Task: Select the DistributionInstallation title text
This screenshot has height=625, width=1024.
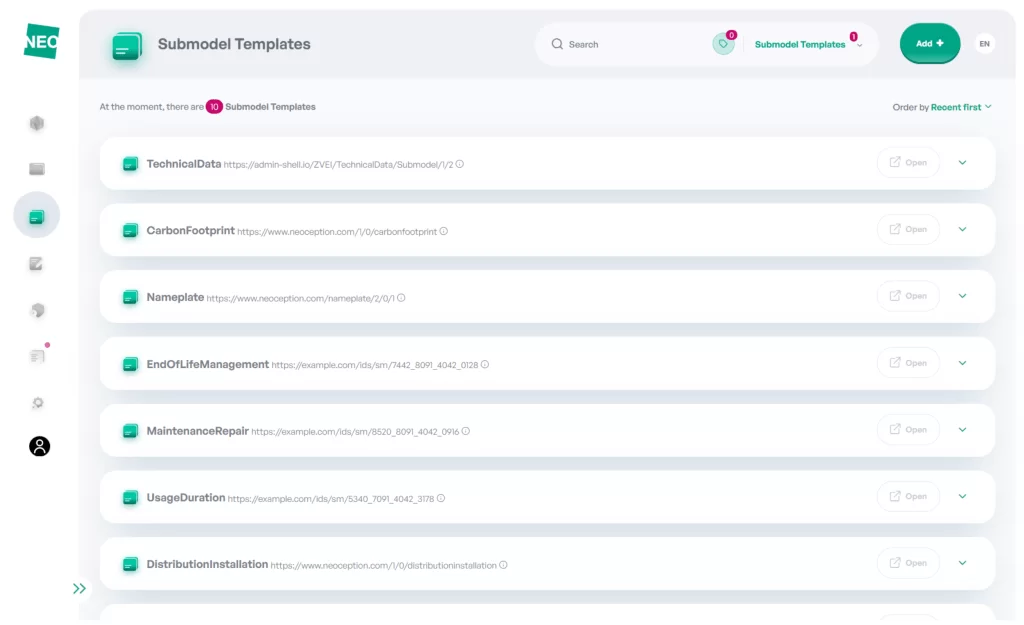Action: 207,564
